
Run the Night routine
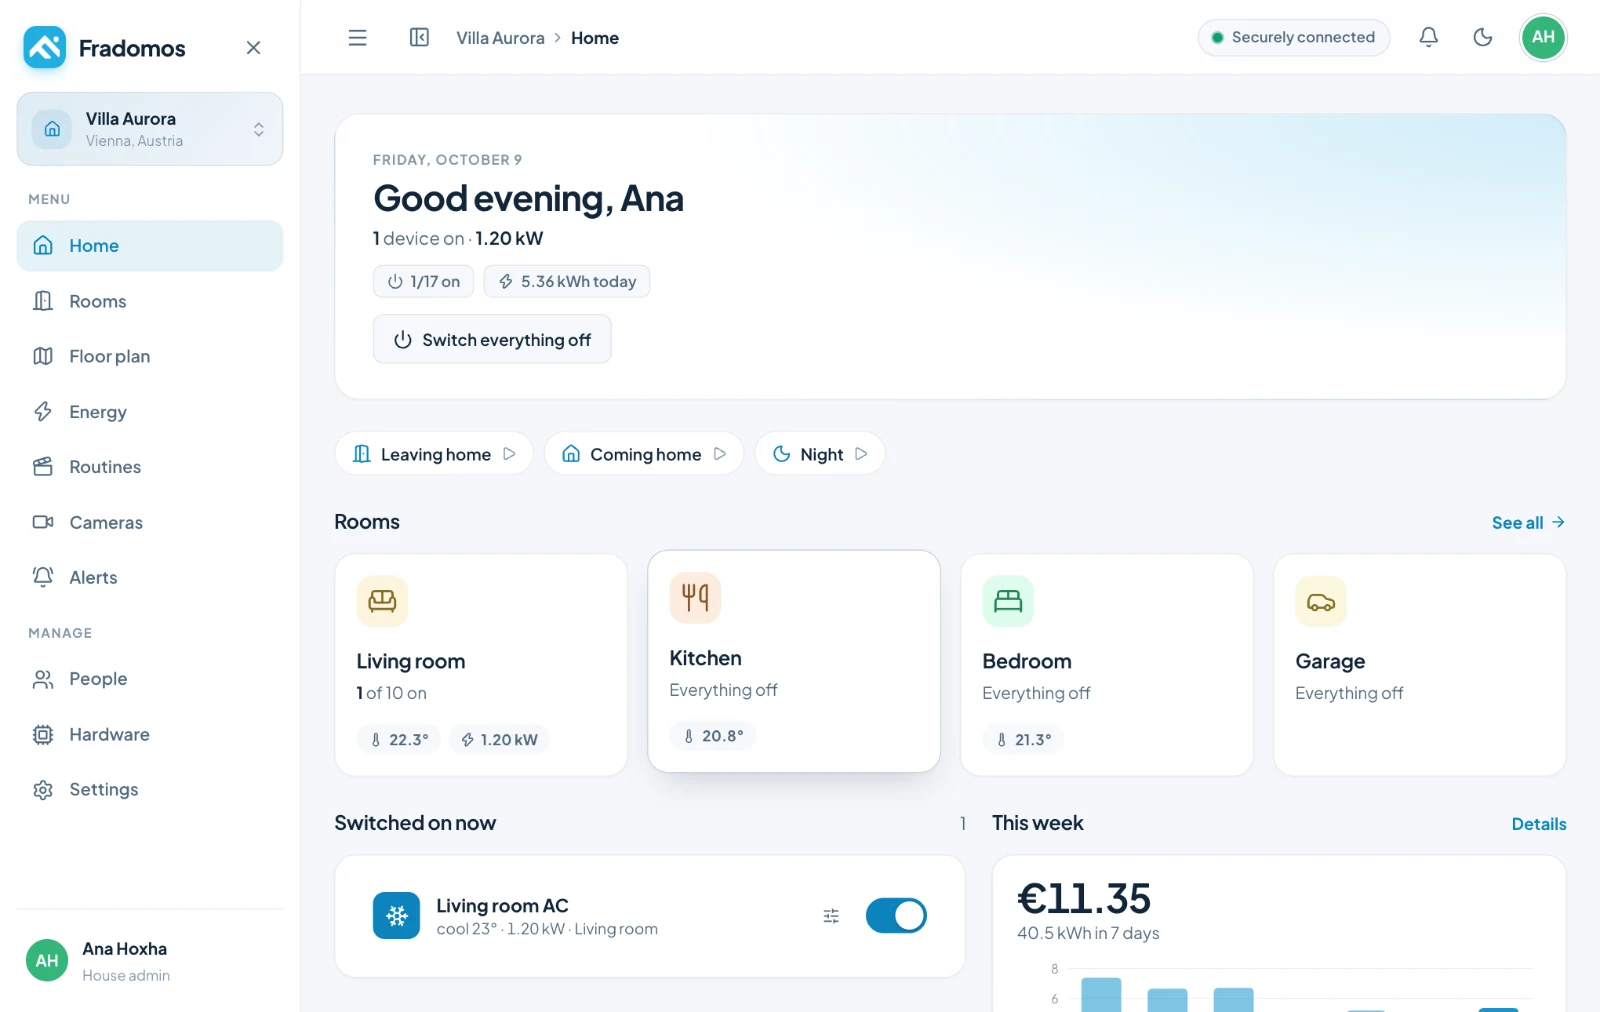tap(820, 454)
